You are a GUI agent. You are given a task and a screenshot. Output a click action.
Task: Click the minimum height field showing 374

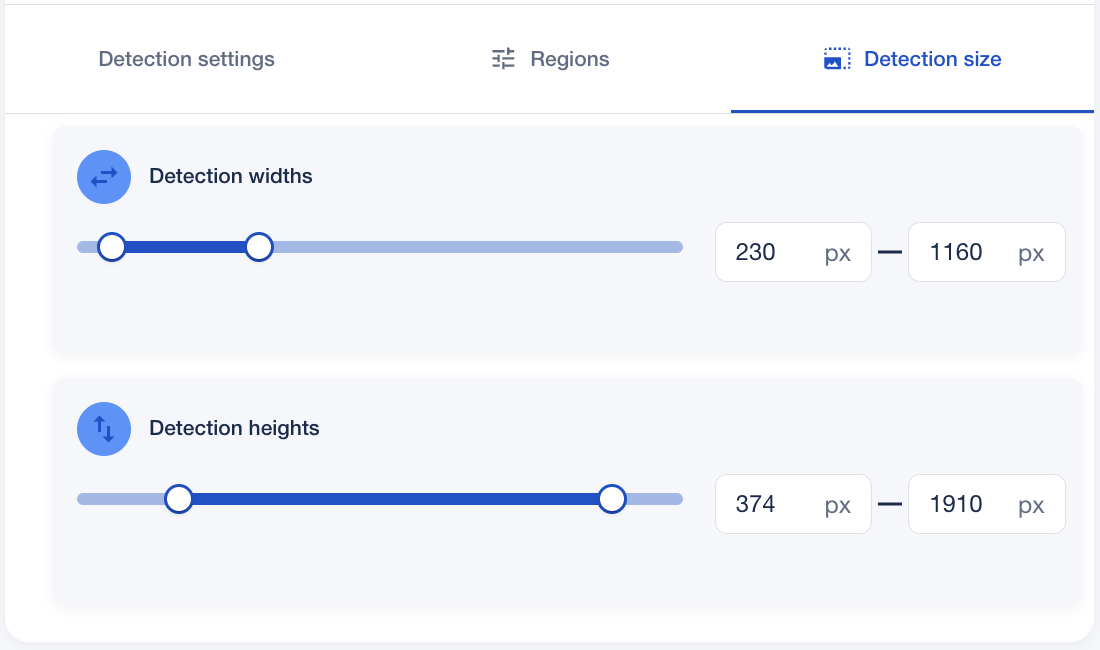(772, 504)
